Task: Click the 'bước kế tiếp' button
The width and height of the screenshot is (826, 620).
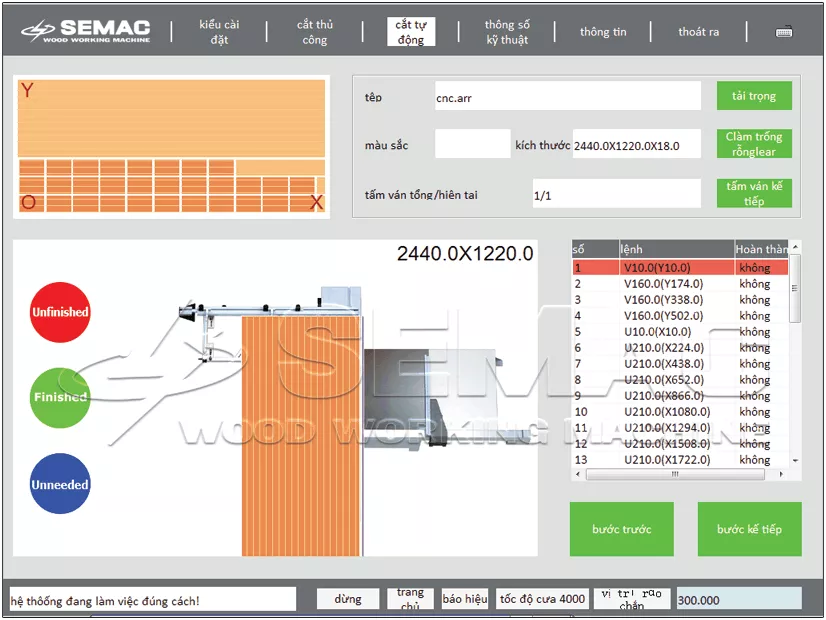Action: [x=749, y=529]
